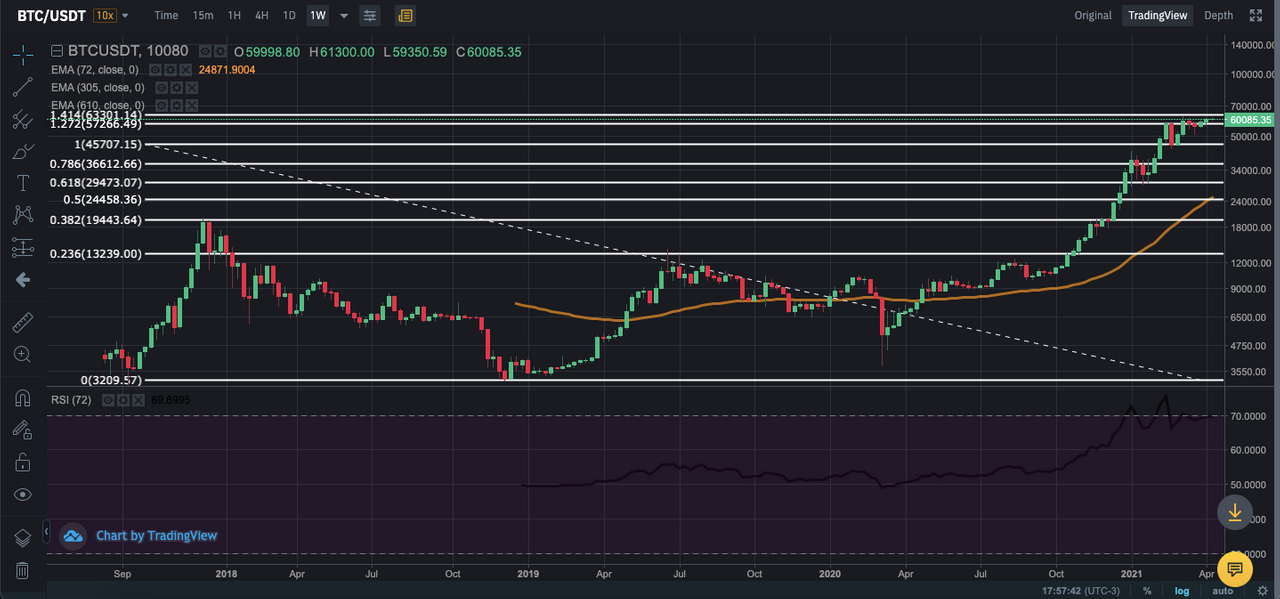Click the BTC/USDT pair title
The image size is (1280, 599).
click(50, 16)
